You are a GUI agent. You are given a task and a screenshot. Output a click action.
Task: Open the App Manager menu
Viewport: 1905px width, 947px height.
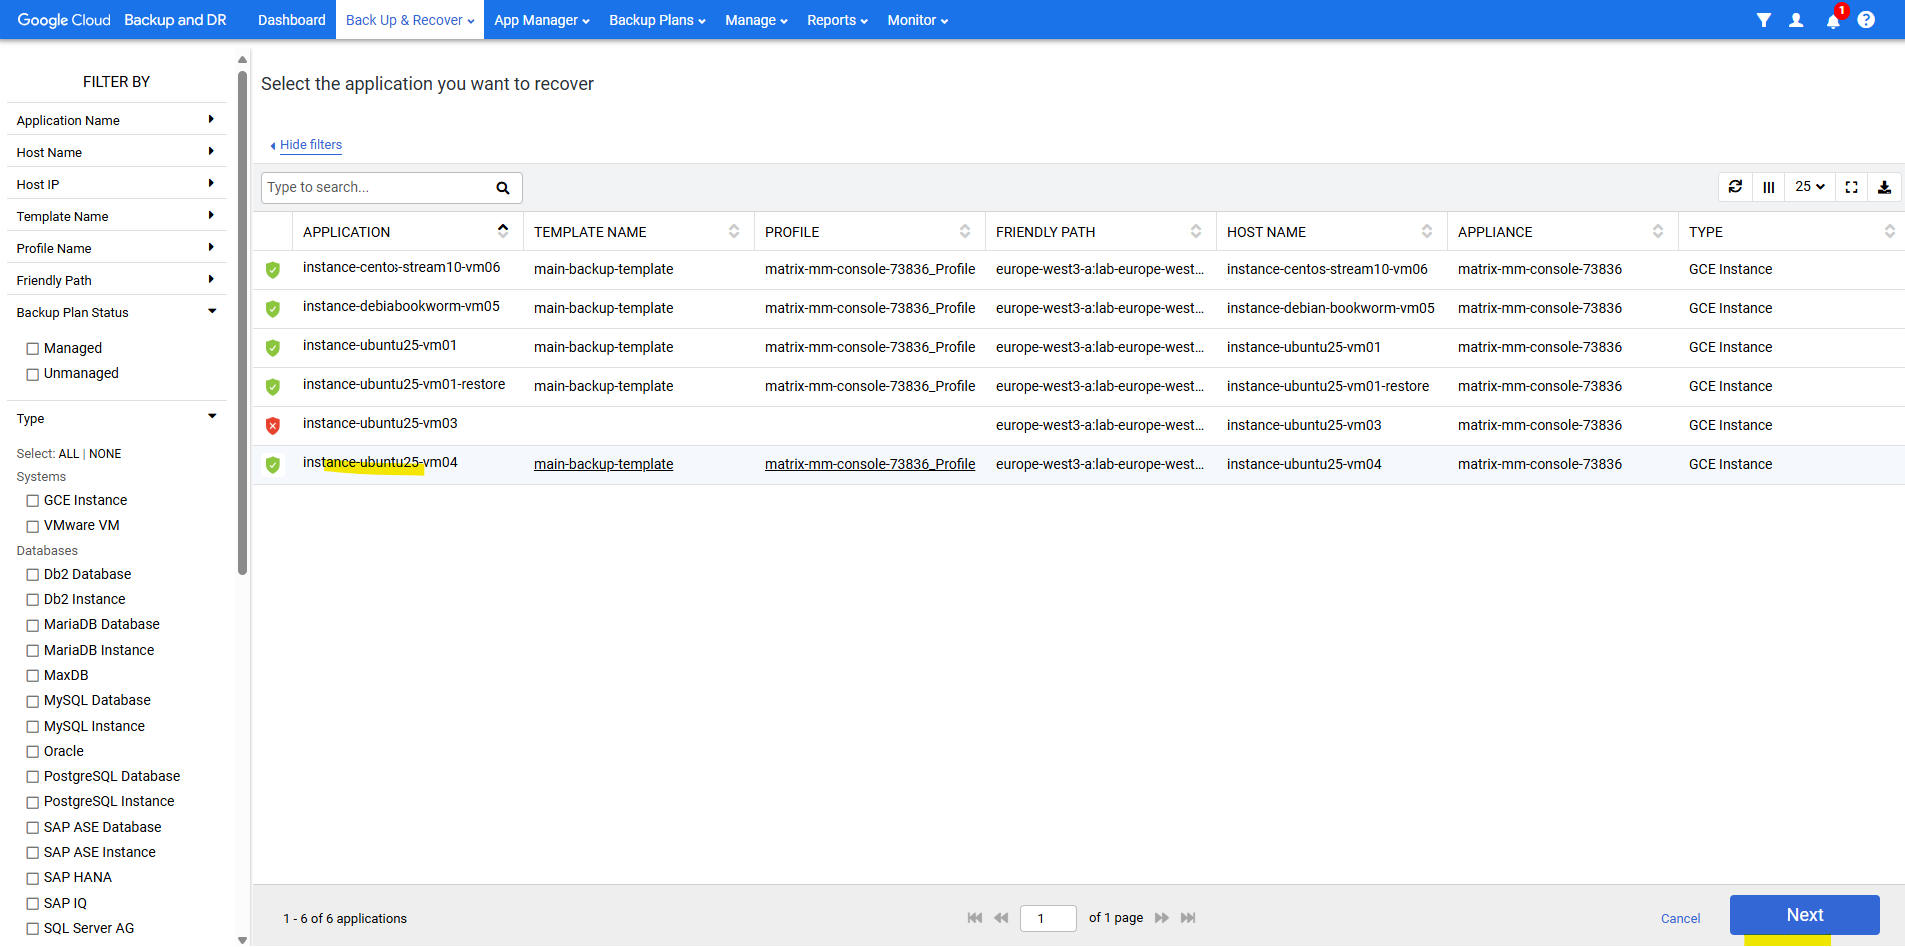[541, 20]
